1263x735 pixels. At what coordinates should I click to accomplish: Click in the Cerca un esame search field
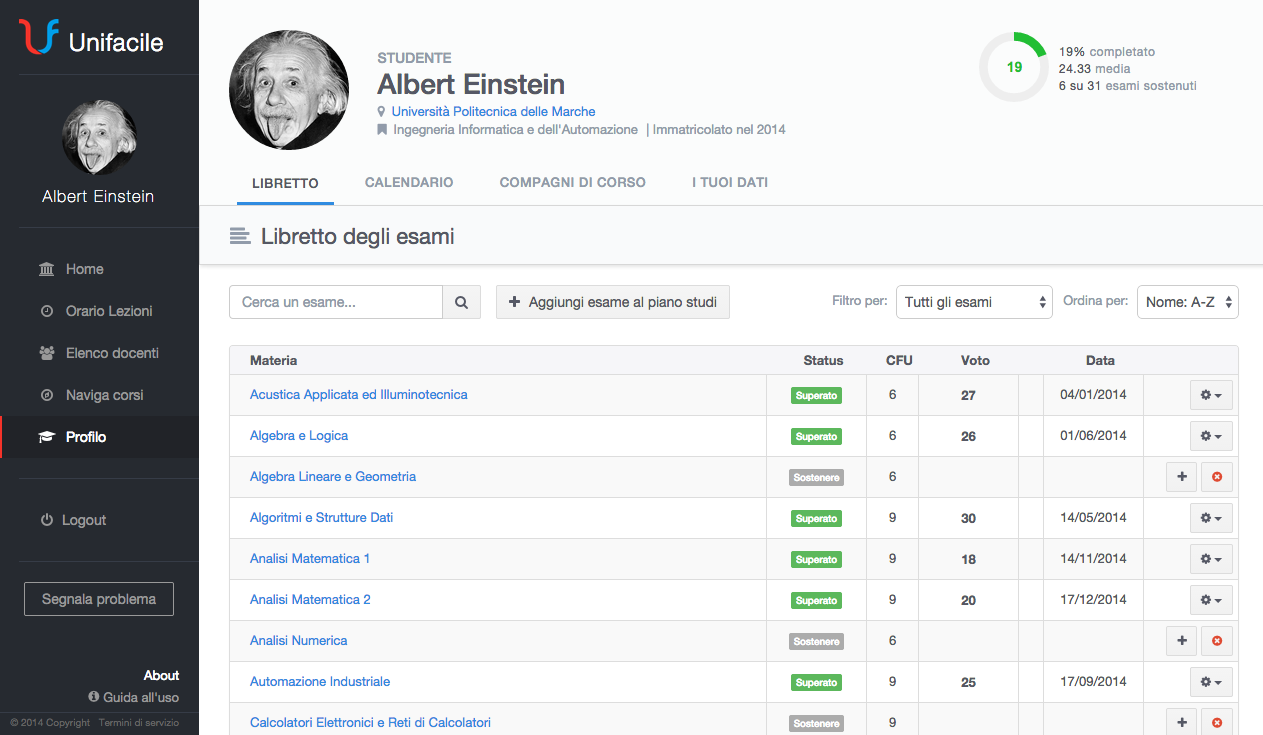pos(336,302)
